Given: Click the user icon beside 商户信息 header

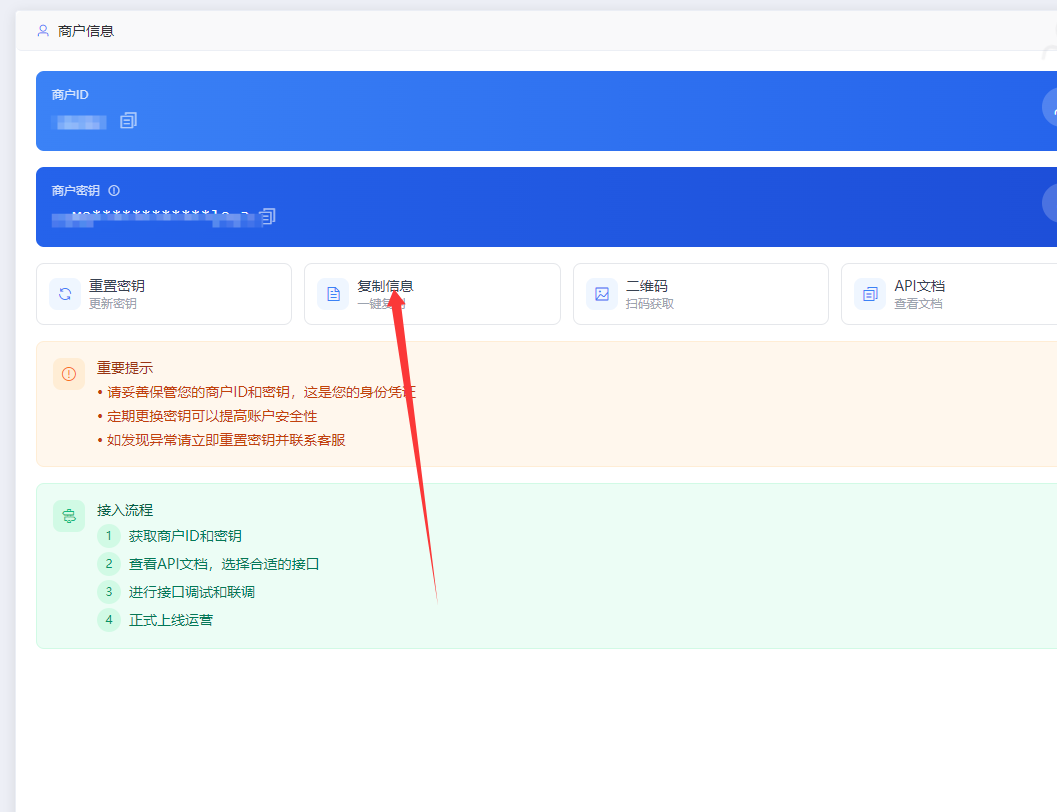Looking at the screenshot, I should pos(43,31).
